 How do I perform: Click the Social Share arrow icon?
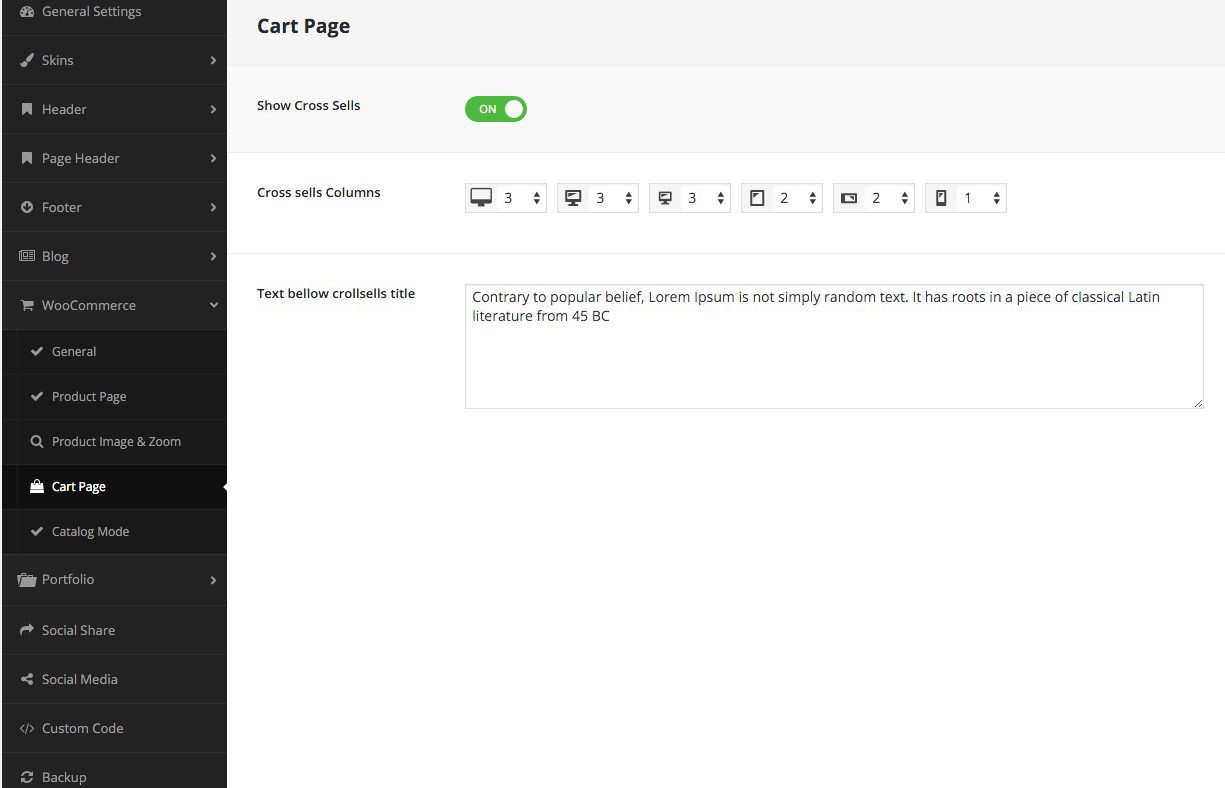(27, 630)
